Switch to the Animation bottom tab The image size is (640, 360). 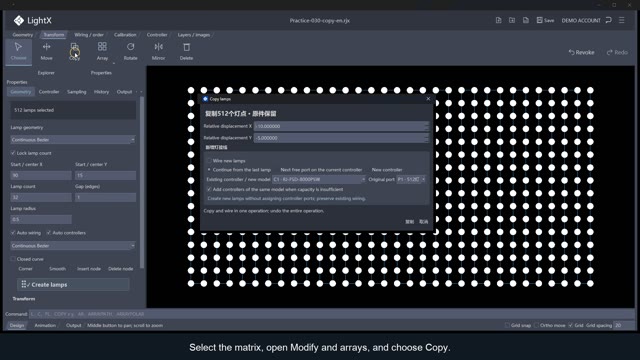pyautogui.click(x=45, y=325)
